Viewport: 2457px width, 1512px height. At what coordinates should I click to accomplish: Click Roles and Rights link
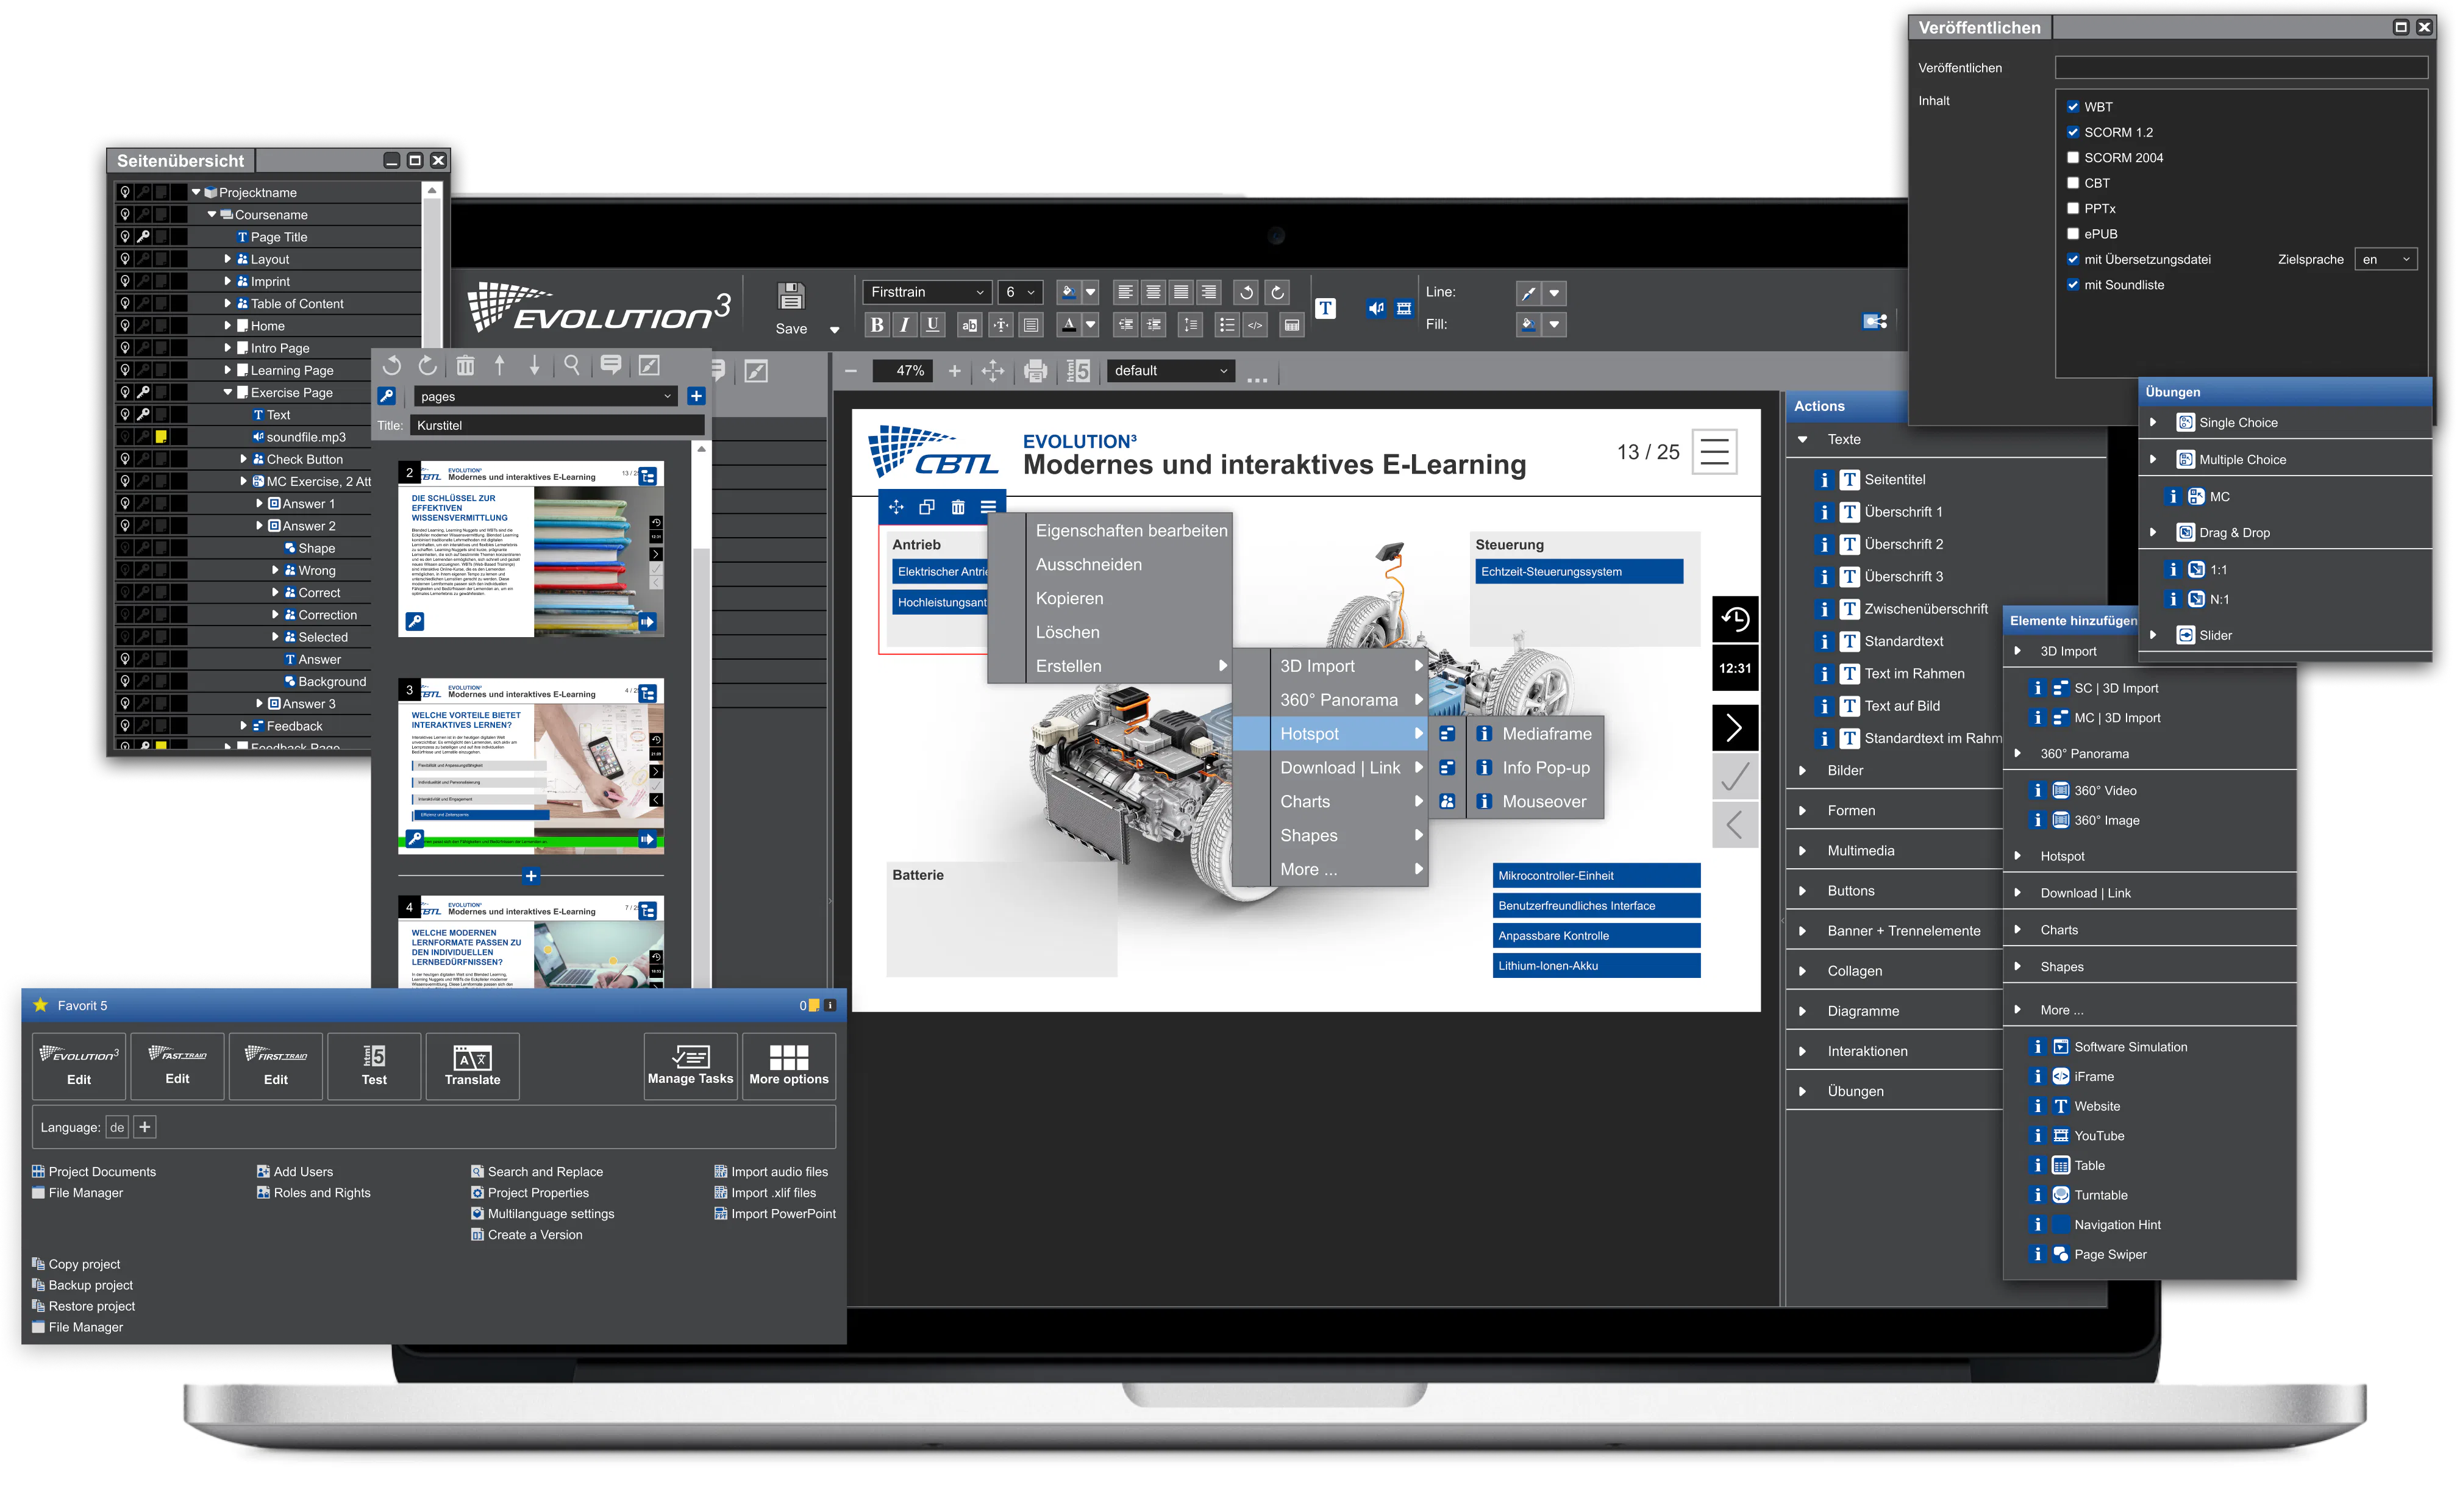click(x=321, y=1193)
